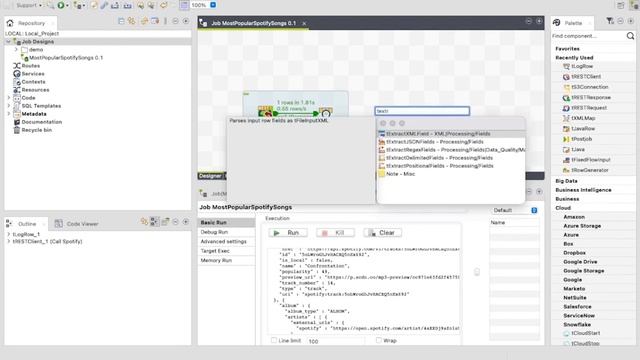Image resolution: width=640 pixels, height=360 pixels.
Task: Click the Routes icon in Repository
Action: point(17,66)
